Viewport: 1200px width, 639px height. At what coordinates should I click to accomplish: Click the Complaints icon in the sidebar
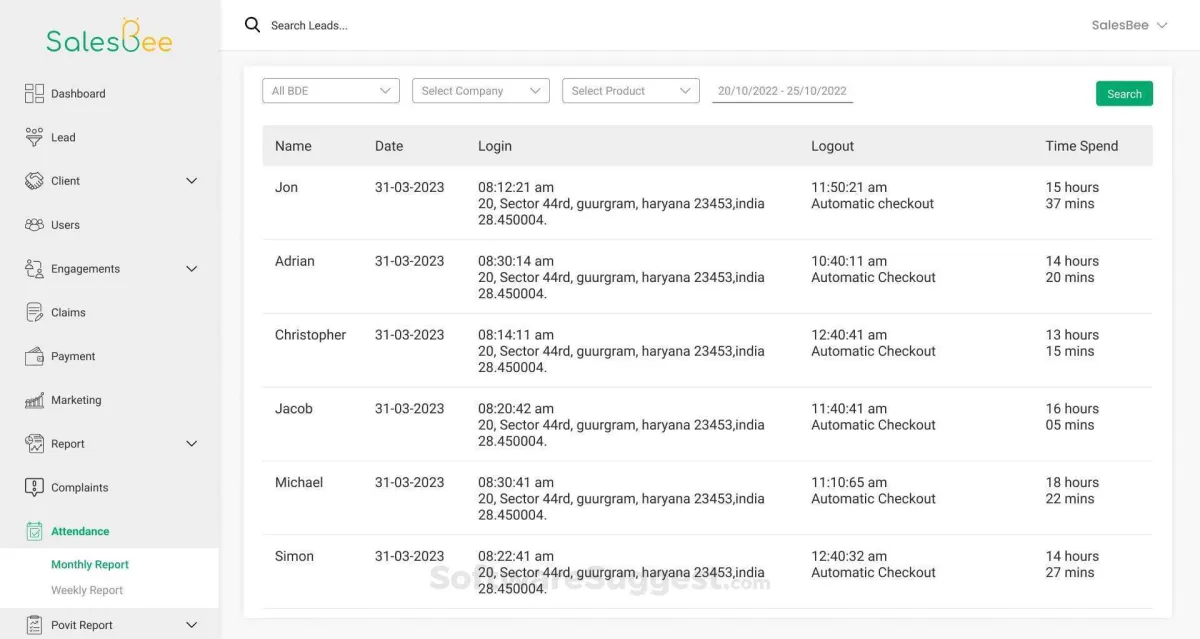coord(34,487)
